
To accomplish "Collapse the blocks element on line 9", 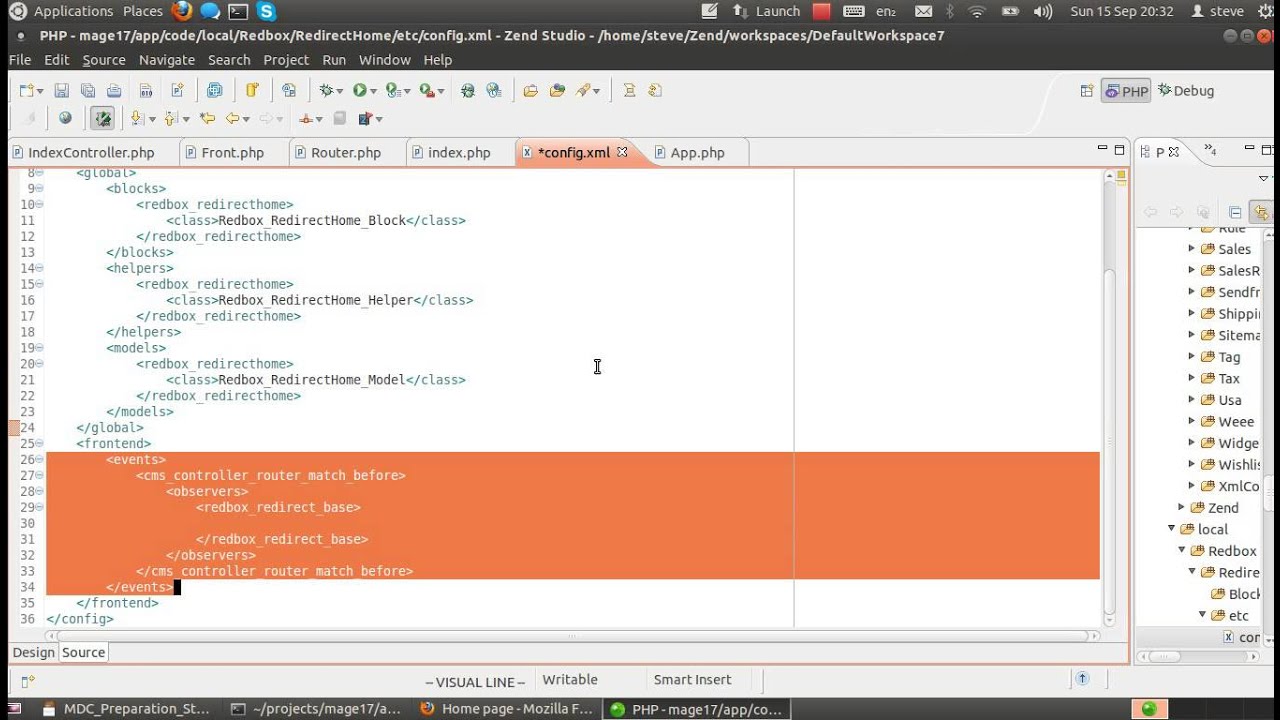I will [x=39, y=188].
